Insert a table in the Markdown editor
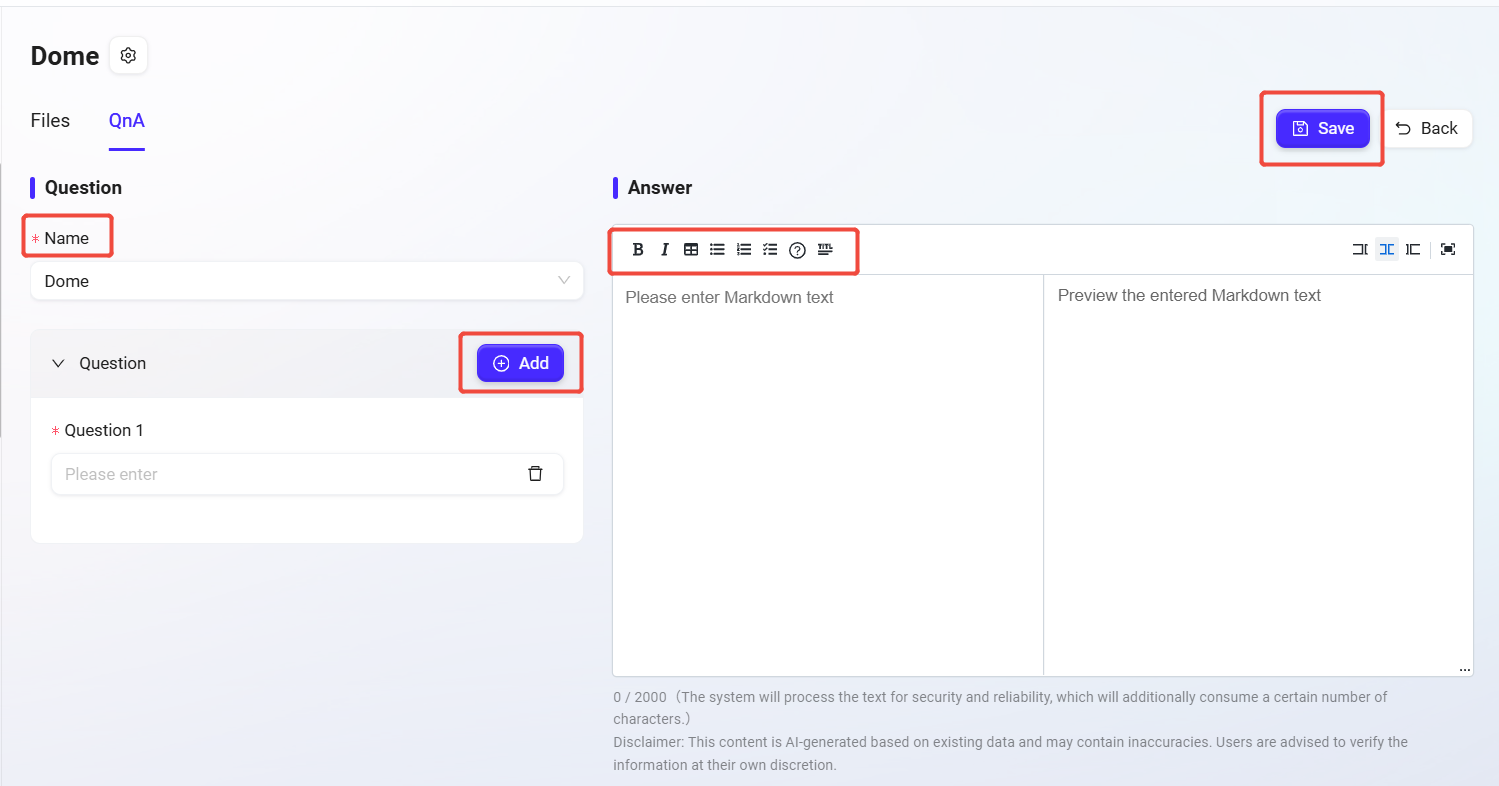 point(691,250)
